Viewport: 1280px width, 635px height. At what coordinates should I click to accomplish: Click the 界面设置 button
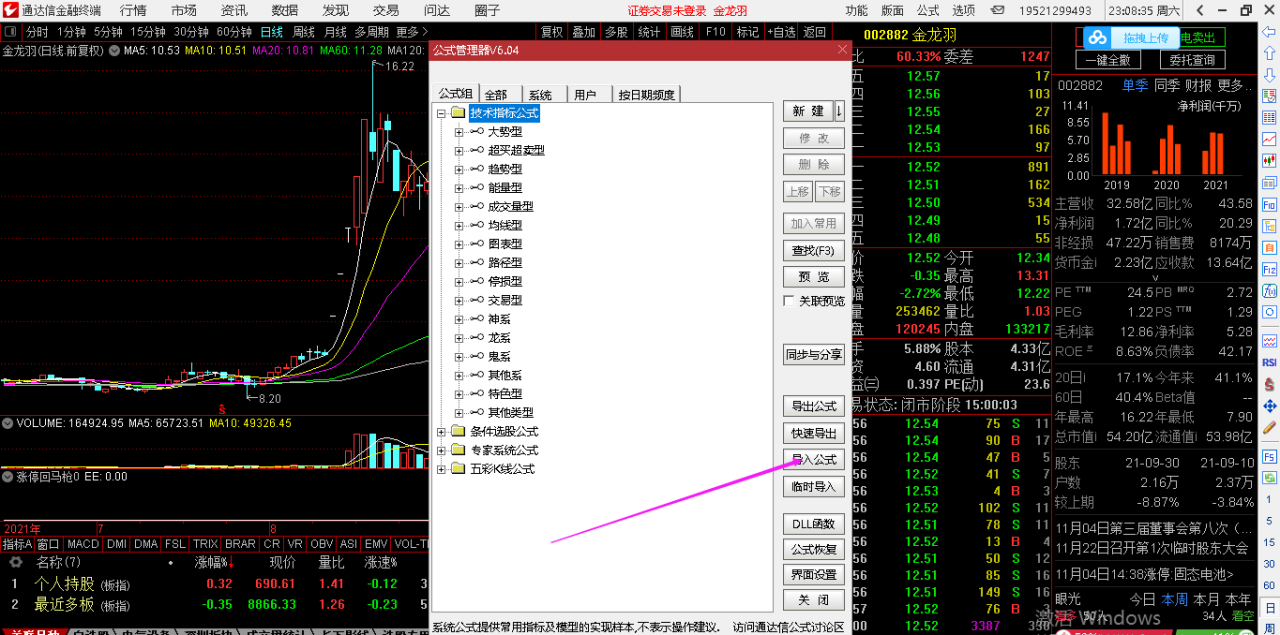pos(814,575)
